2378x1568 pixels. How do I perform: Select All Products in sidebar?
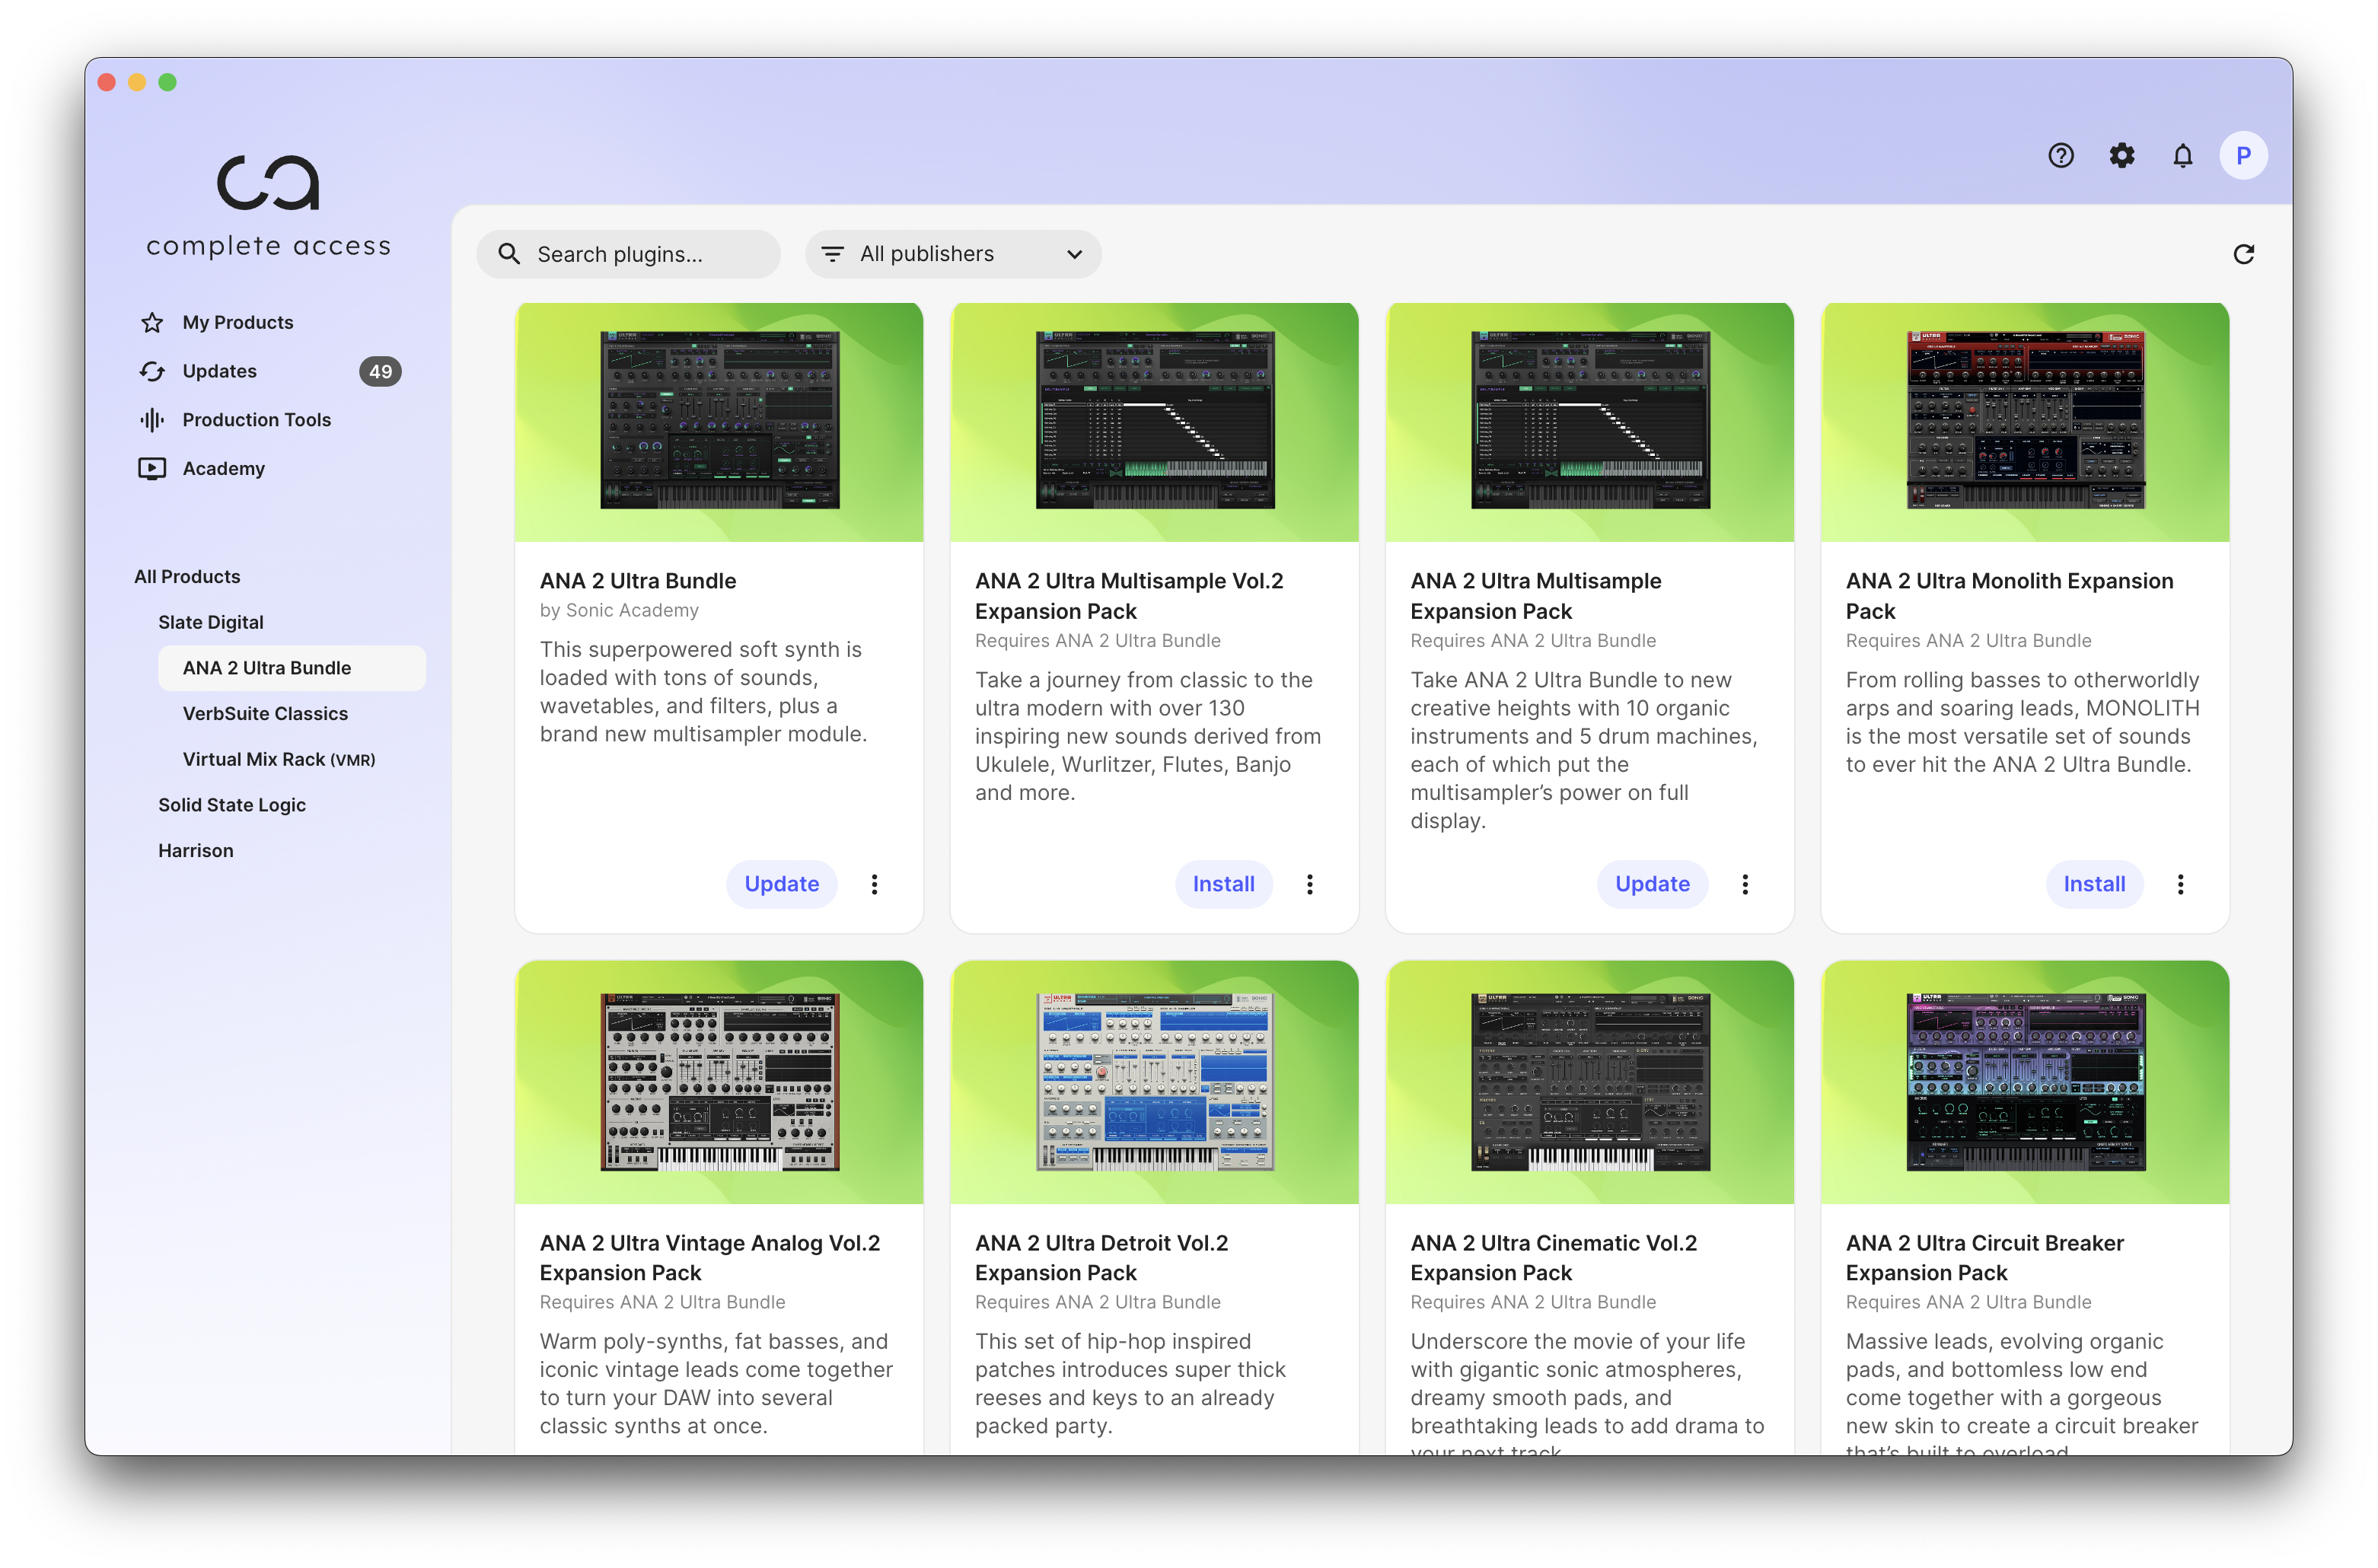[x=187, y=577]
